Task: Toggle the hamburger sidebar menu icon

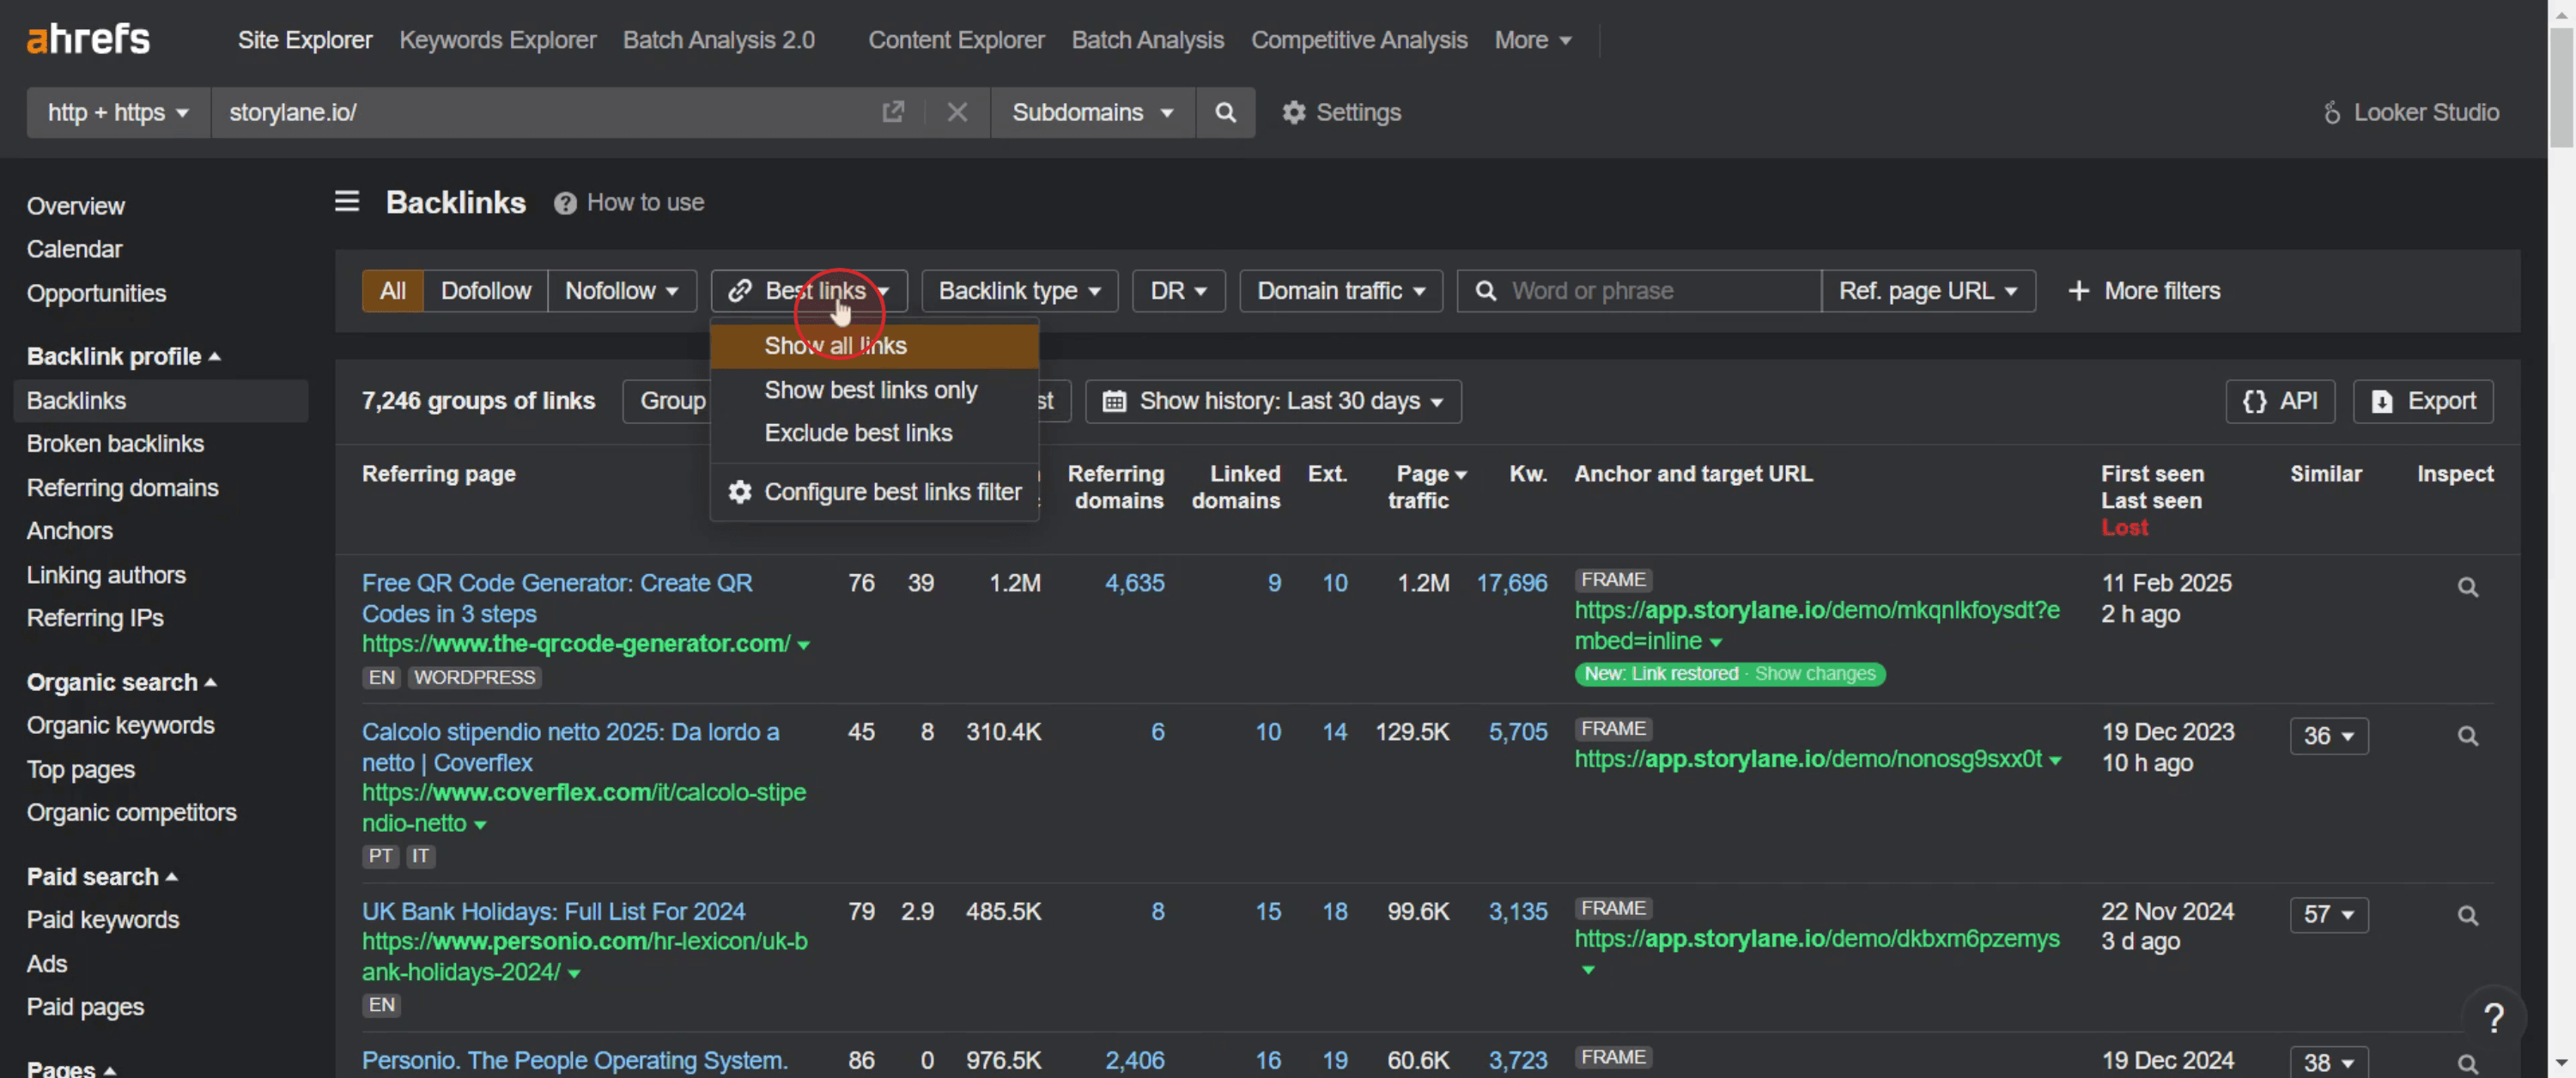Action: point(346,202)
